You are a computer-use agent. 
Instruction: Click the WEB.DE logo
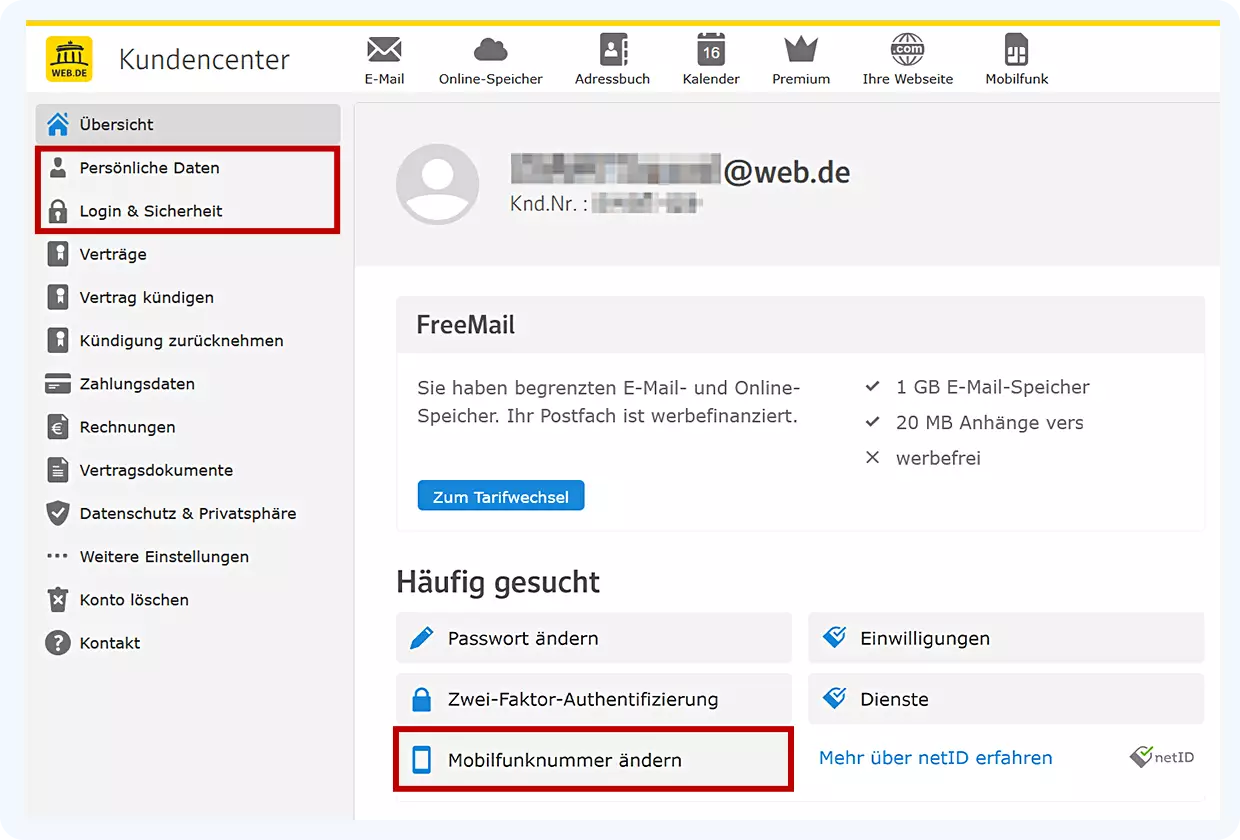click(68, 58)
